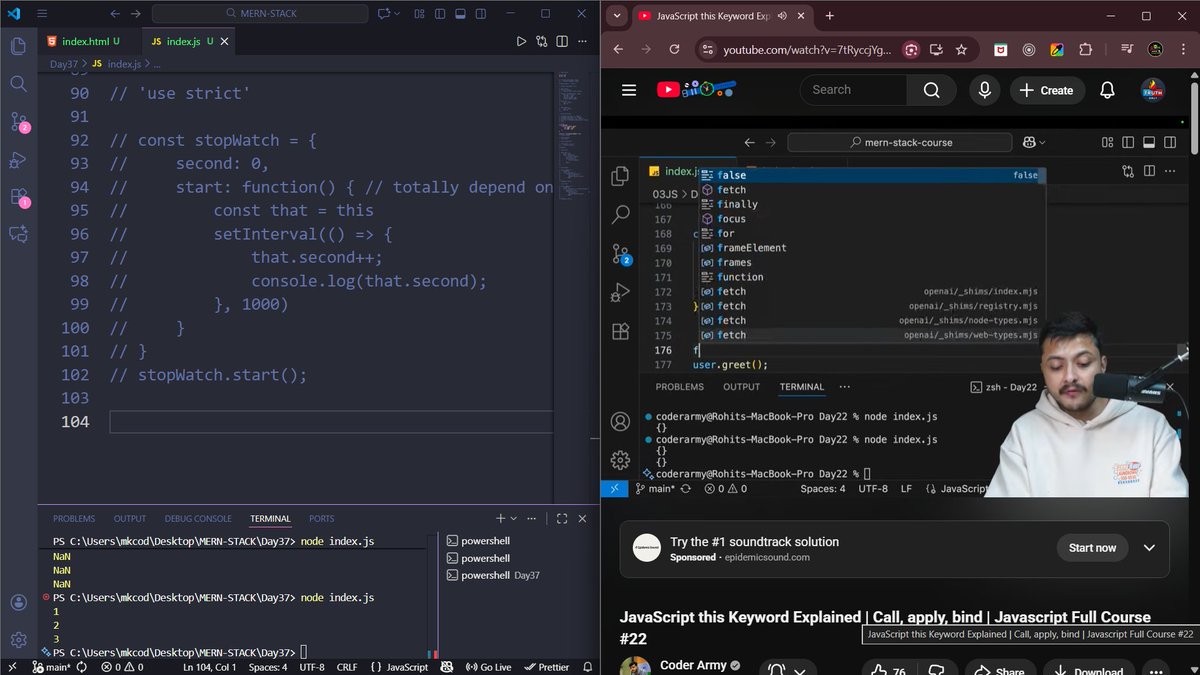1200x675 pixels.
Task: Open the OUTPUT panel tab
Action: coord(130,519)
